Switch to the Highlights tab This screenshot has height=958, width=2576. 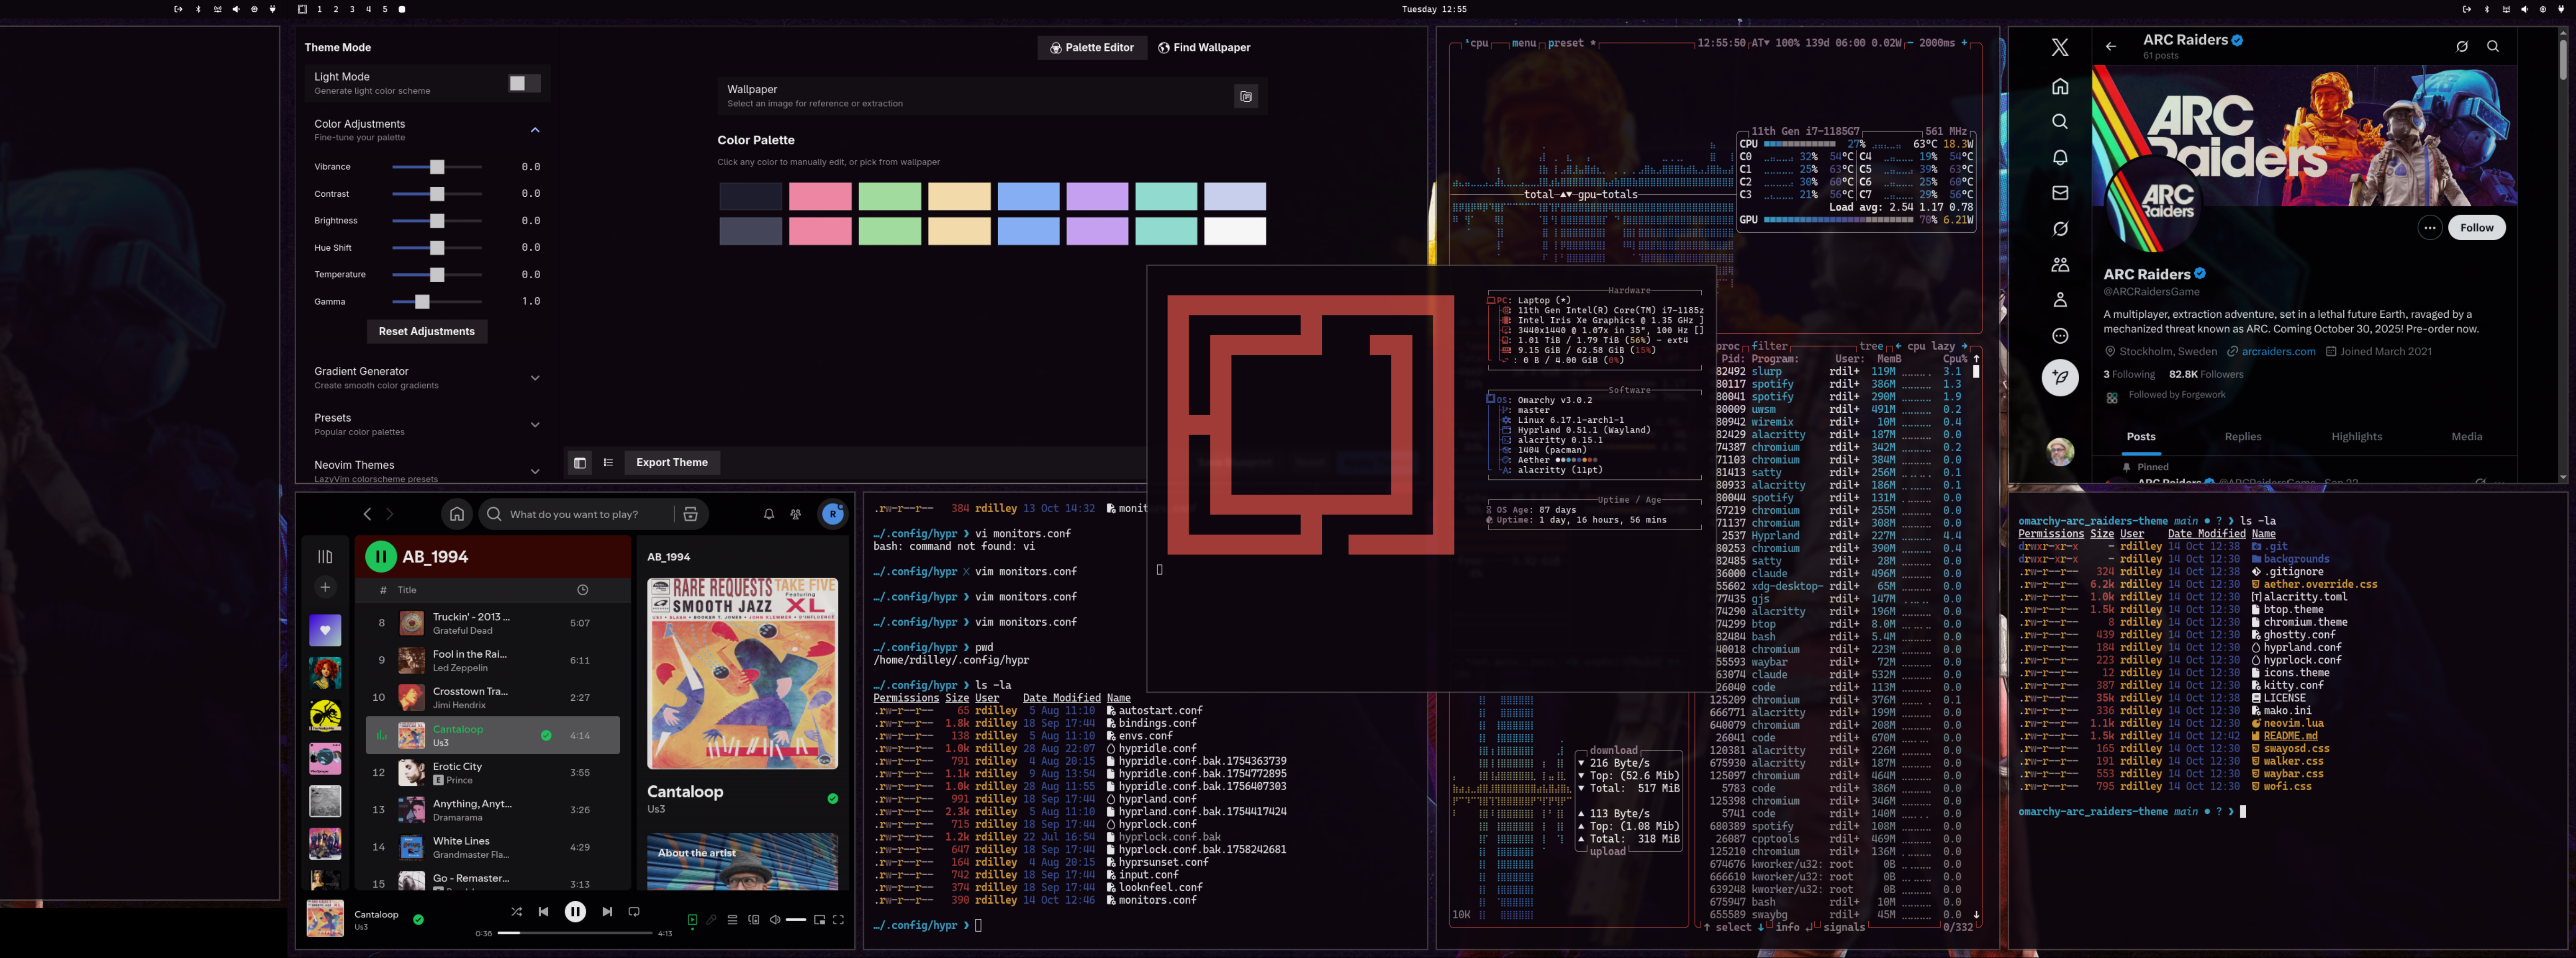[x=2356, y=436]
